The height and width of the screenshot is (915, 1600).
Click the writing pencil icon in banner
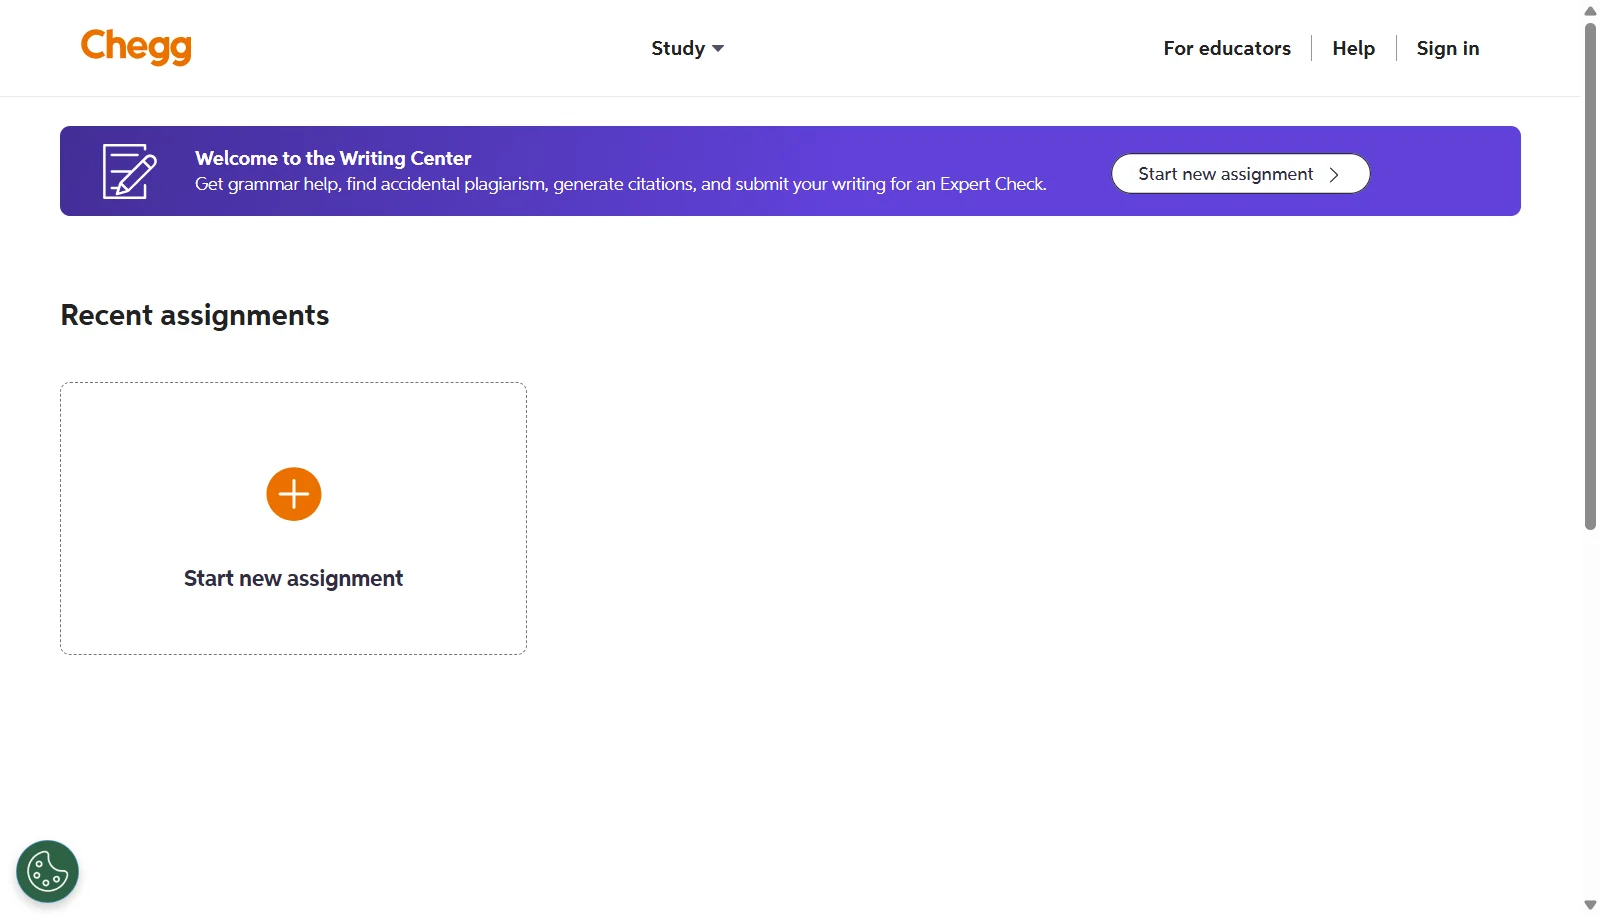click(130, 171)
